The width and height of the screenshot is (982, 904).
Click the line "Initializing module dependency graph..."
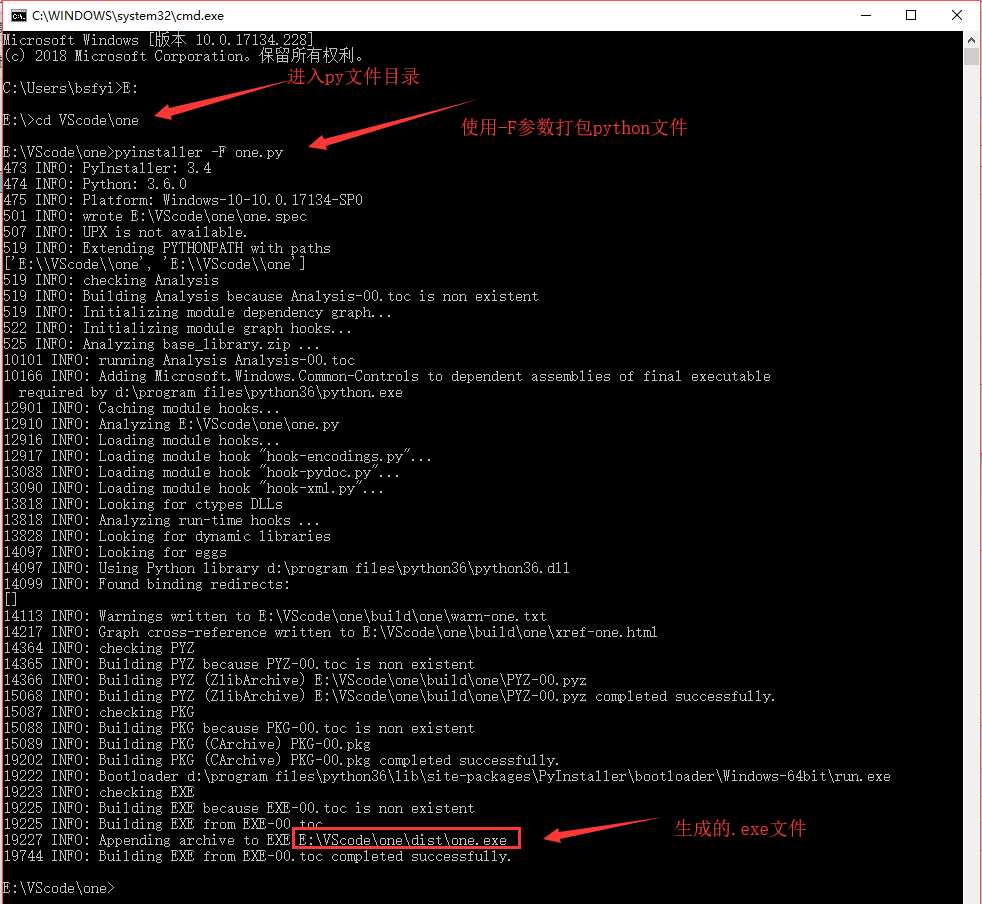tap(237, 312)
